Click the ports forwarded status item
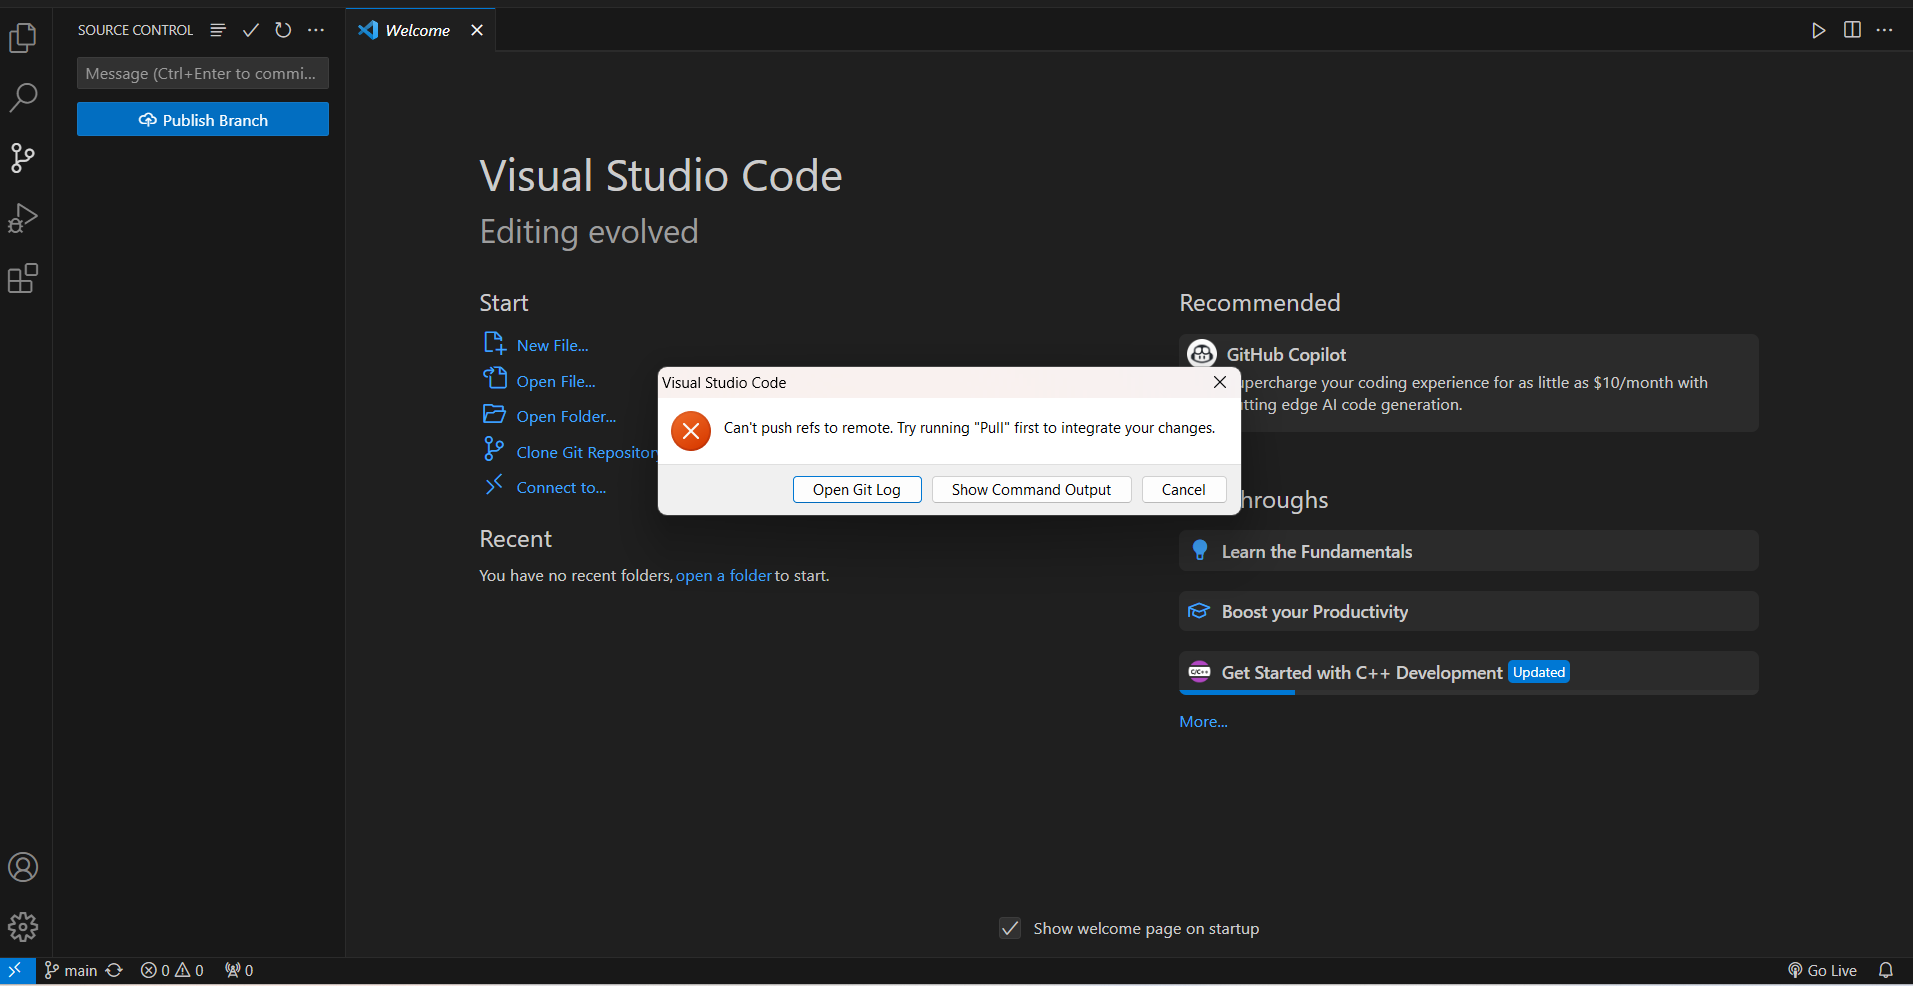This screenshot has width=1913, height=986. (x=239, y=970)
